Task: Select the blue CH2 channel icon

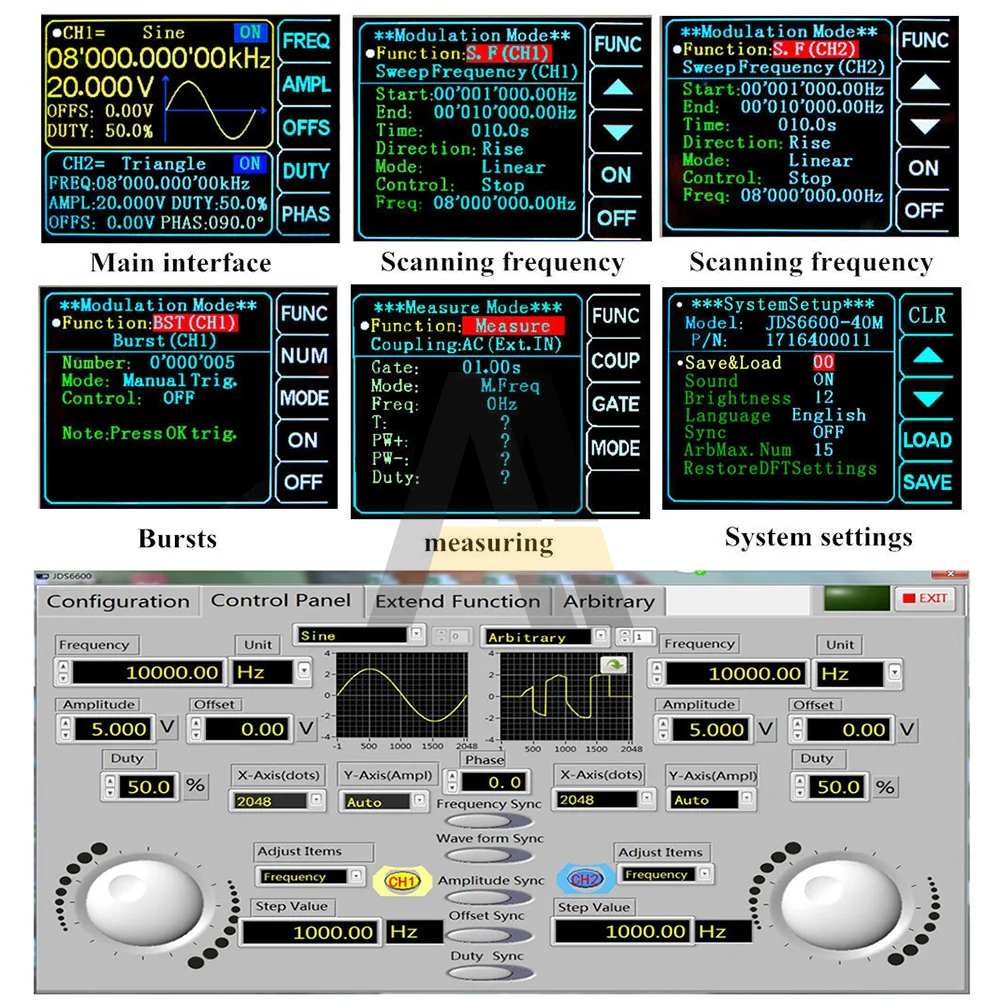Action: tap(585, 880)
